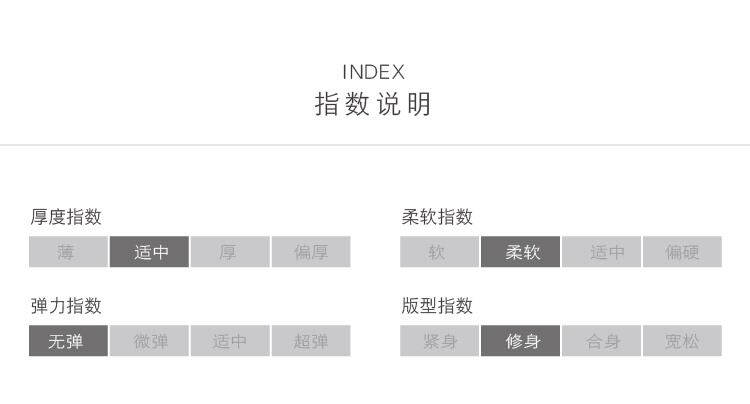Pick 超弹 elasticity option
This screenshot has height=404, width=750.
point(311,341)
